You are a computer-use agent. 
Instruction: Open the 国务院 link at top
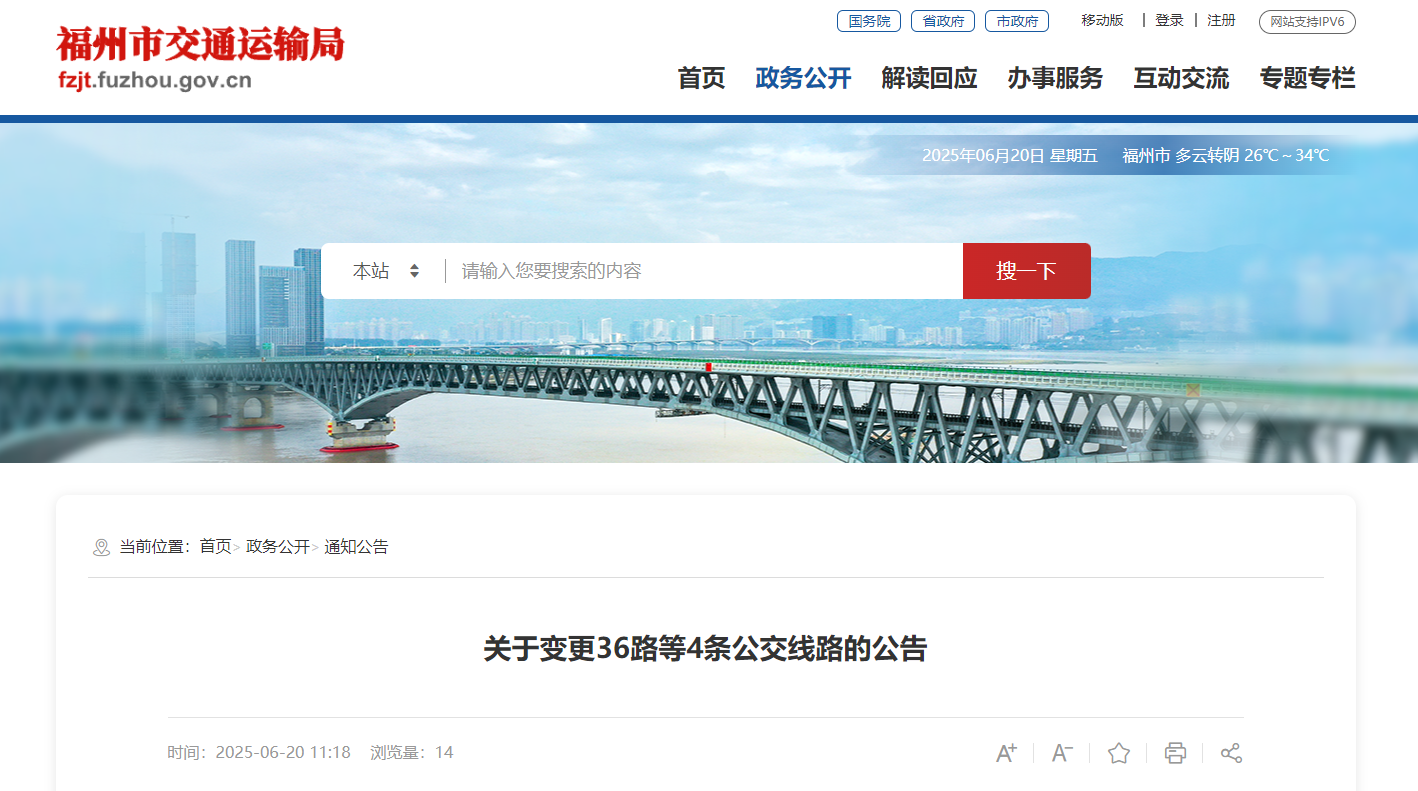[869, 21]
